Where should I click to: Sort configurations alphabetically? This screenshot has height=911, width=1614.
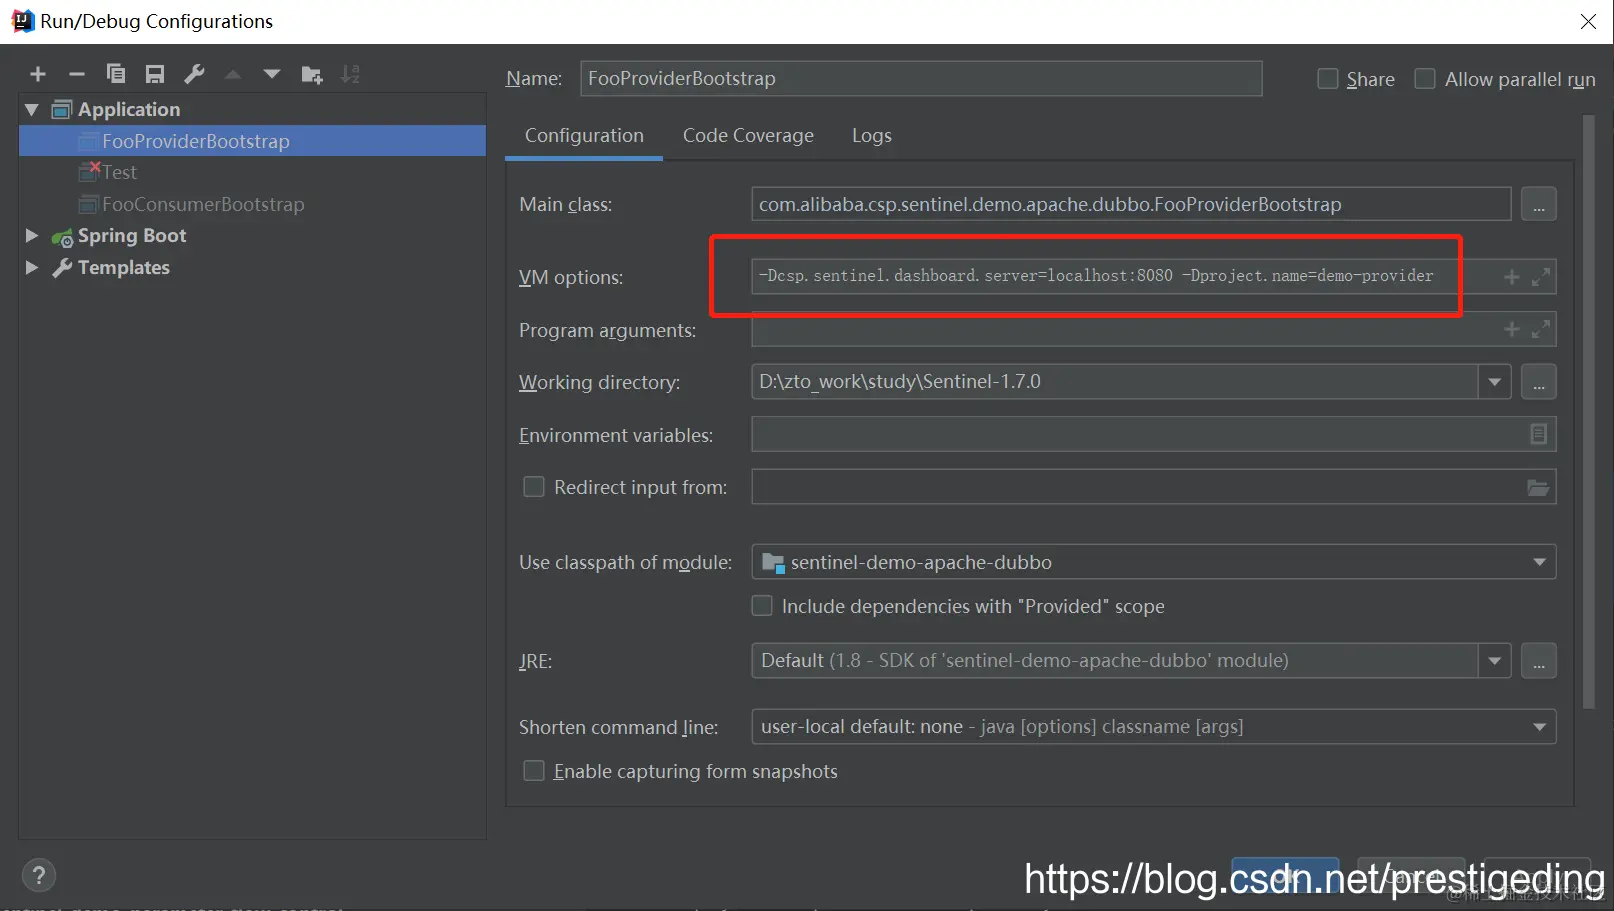(x=350, y=74)
